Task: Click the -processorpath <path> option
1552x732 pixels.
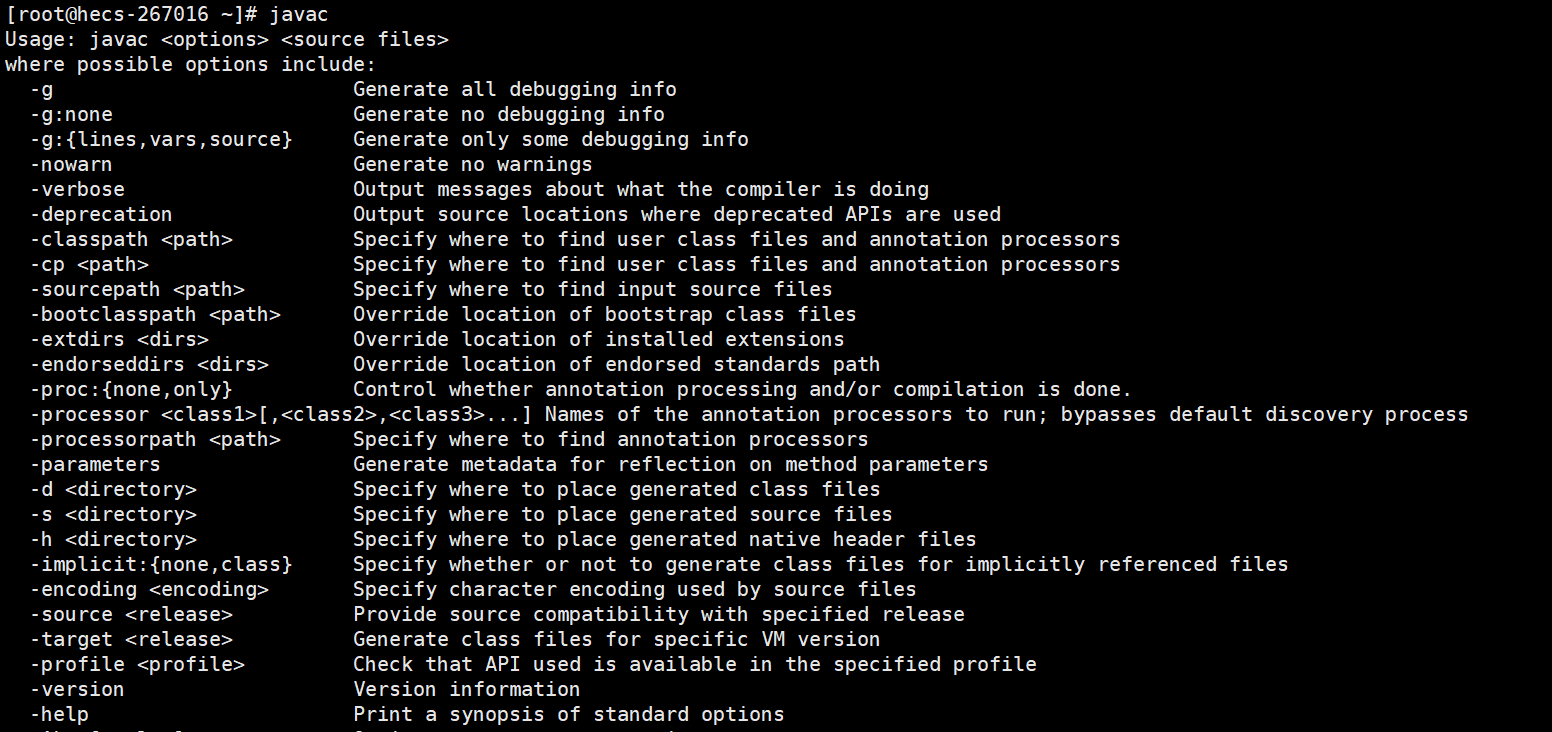Action: click(x=155, y=440)
